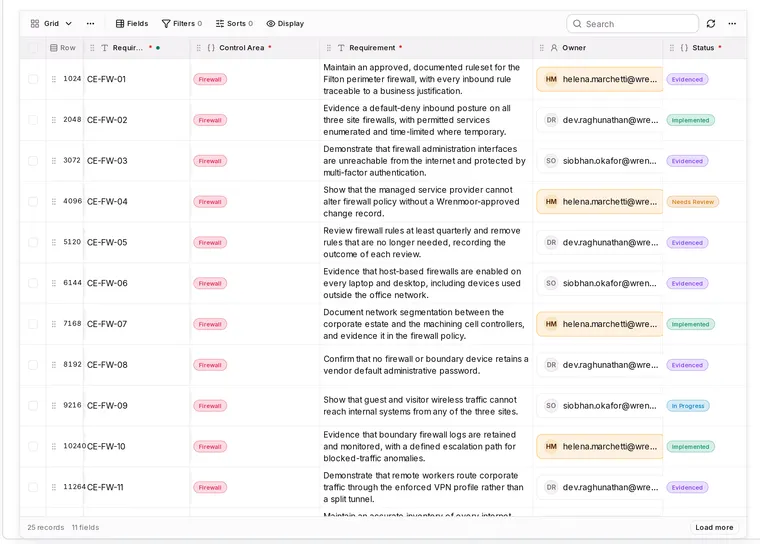
Task: Click the drag handle of row 1024
Action: point(54,79)
